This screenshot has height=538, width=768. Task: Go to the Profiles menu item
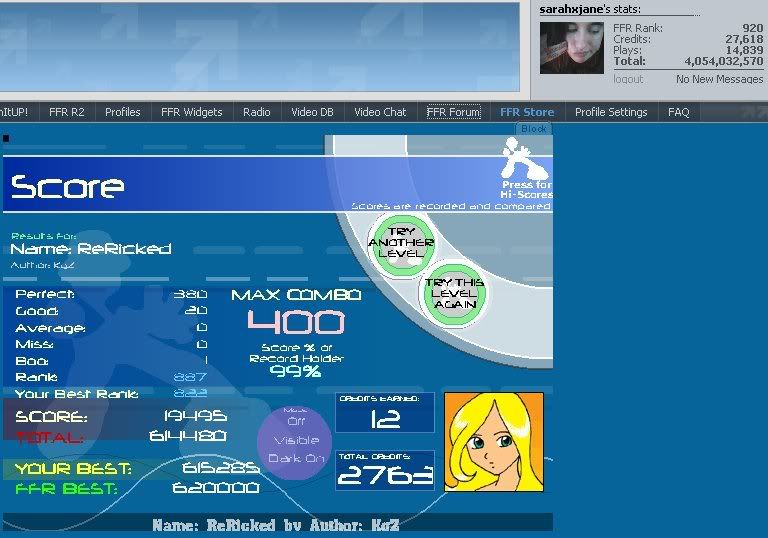click(123, 112)
